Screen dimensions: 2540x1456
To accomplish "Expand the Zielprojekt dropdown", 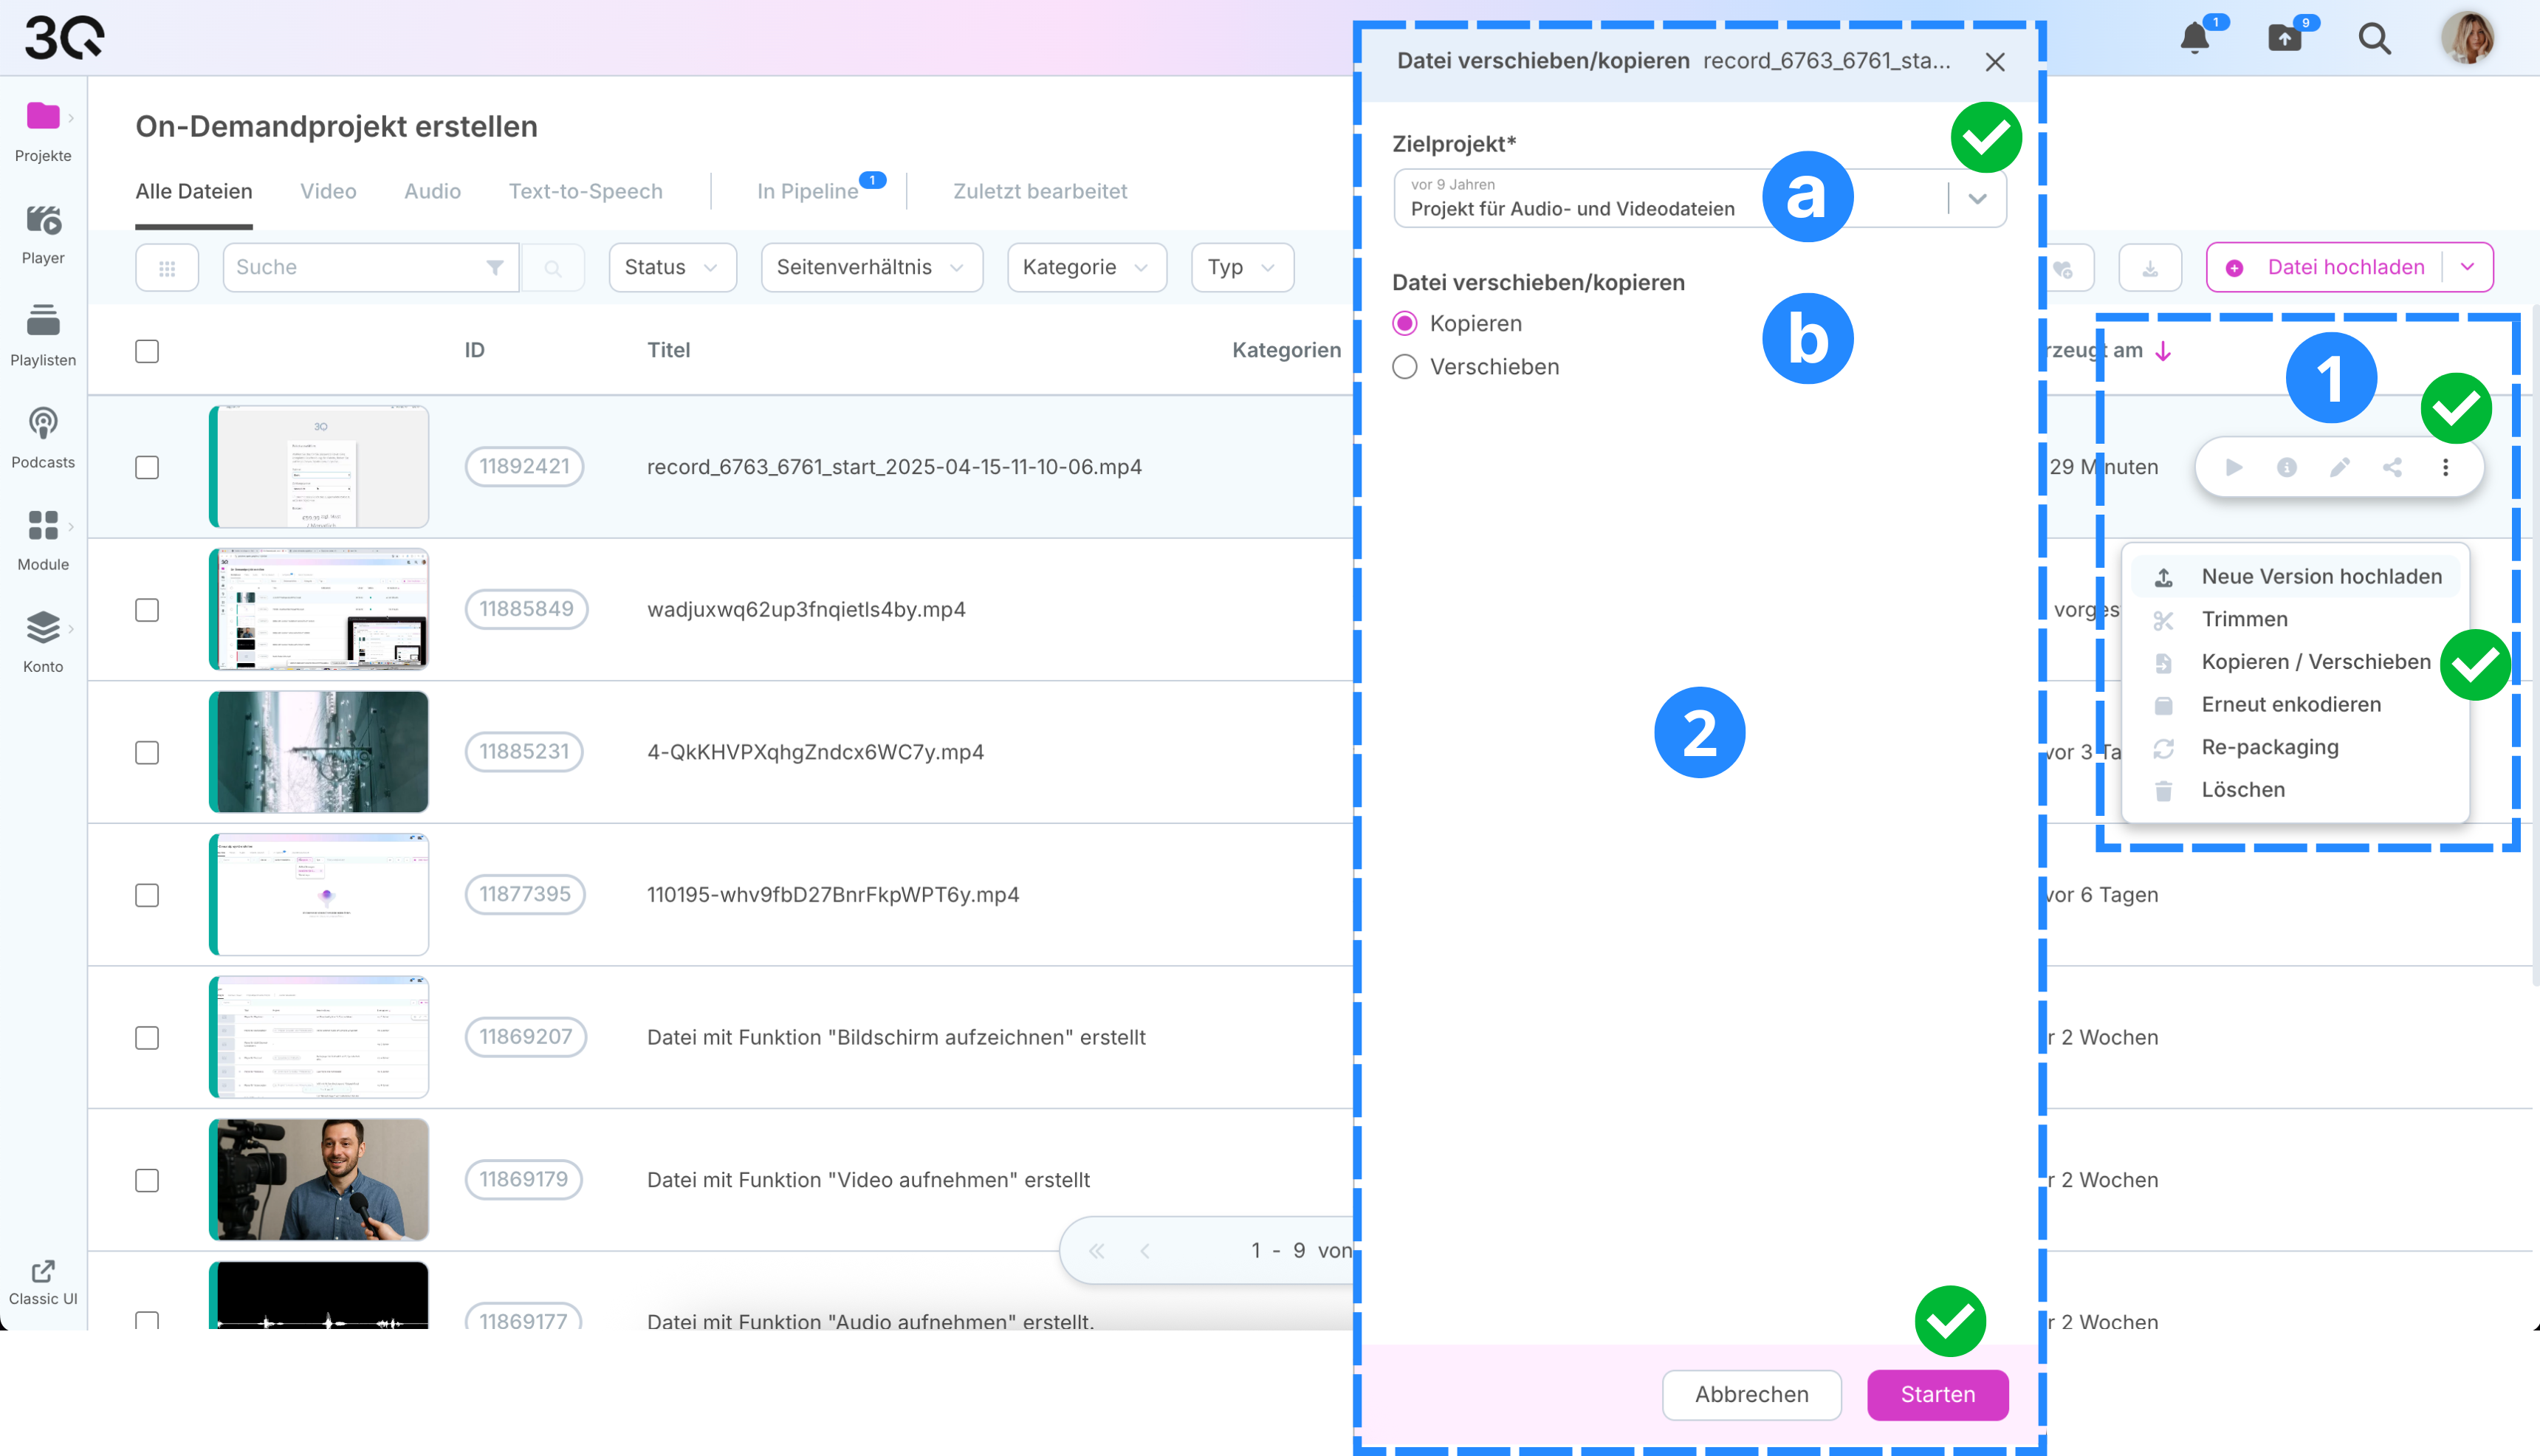I will 1977,198.
